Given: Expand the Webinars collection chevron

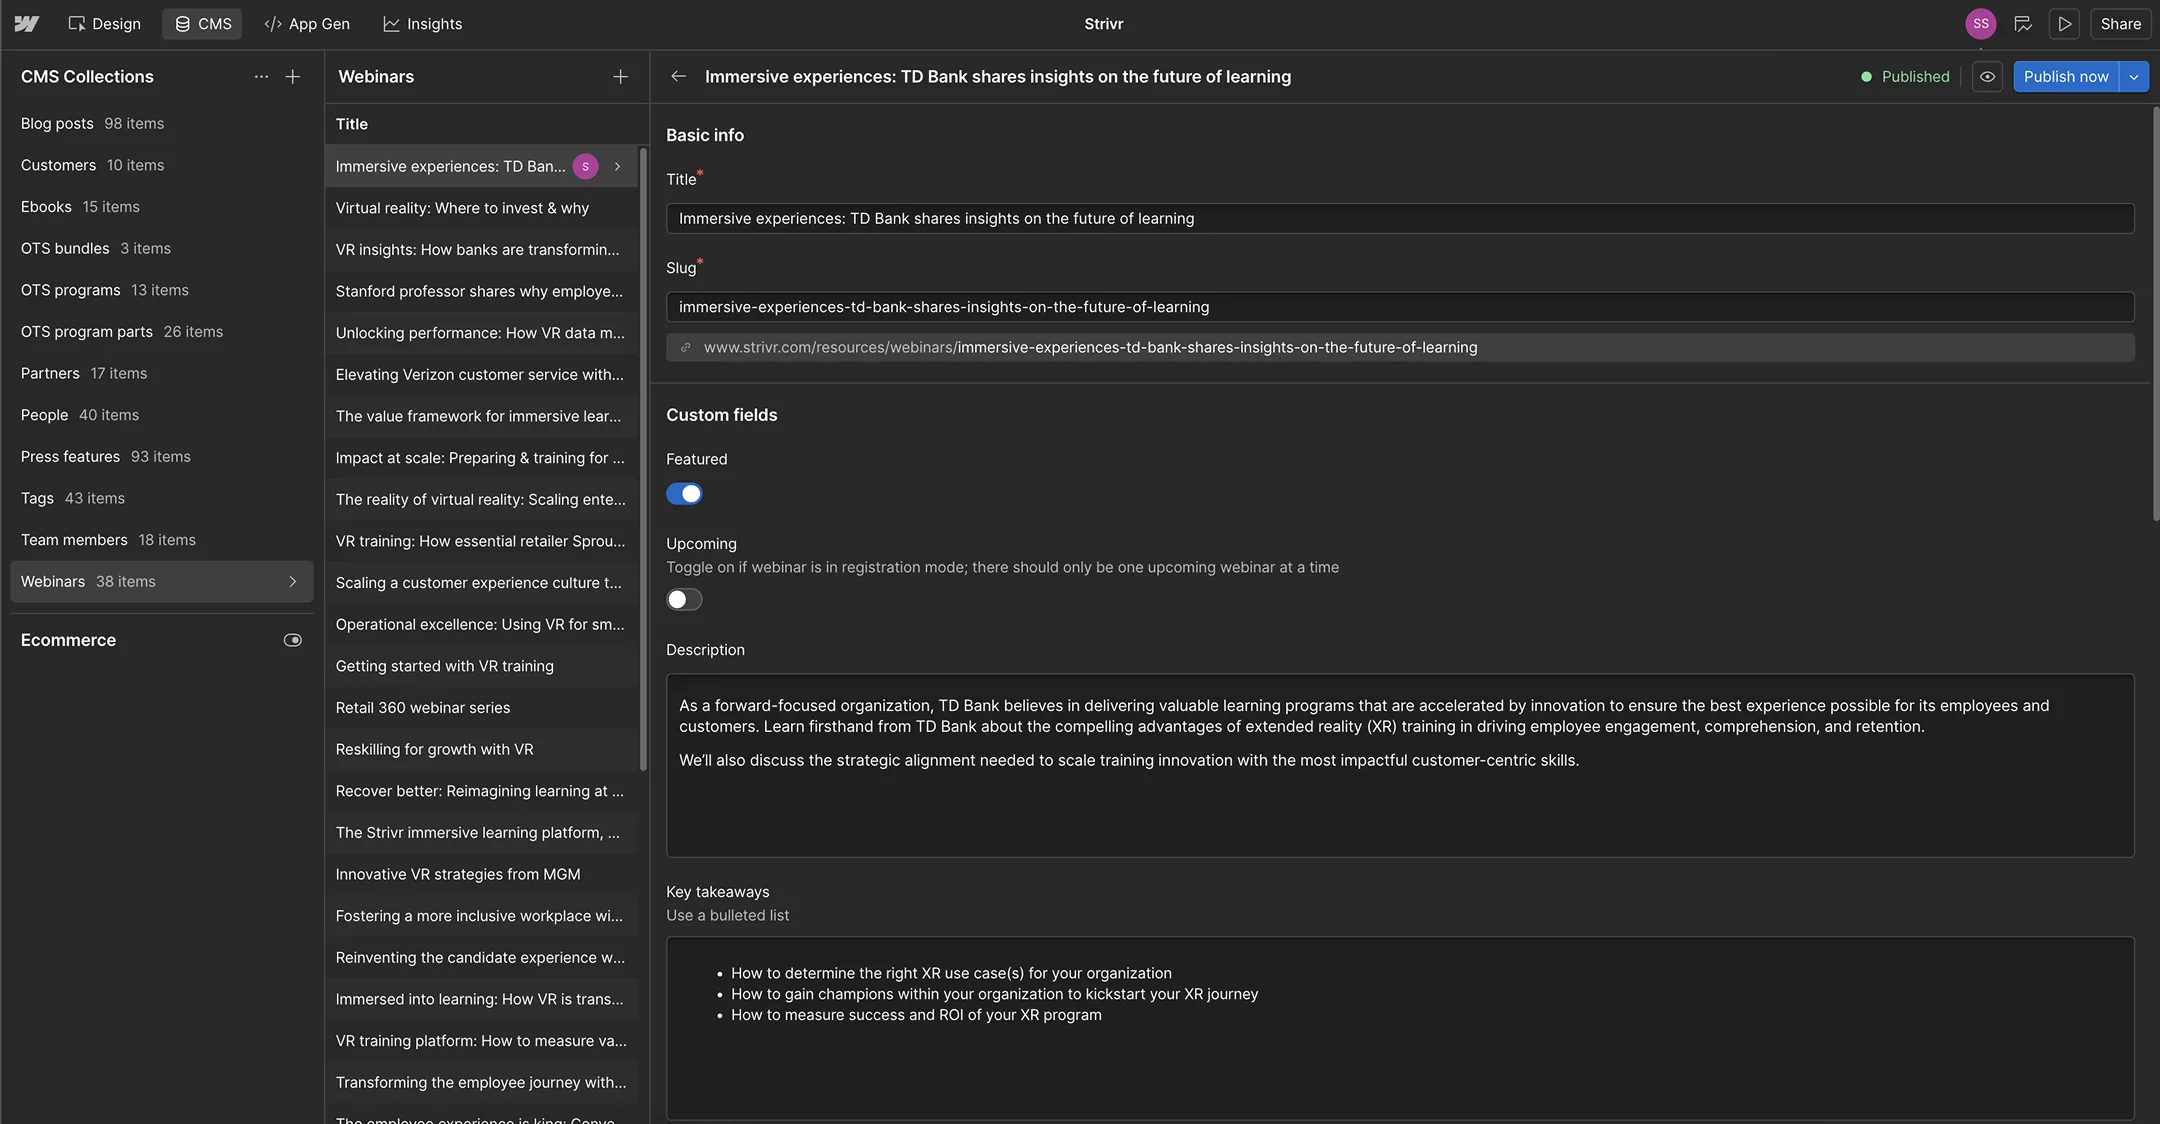Looking at the screenshot, I should click(293, 582).
